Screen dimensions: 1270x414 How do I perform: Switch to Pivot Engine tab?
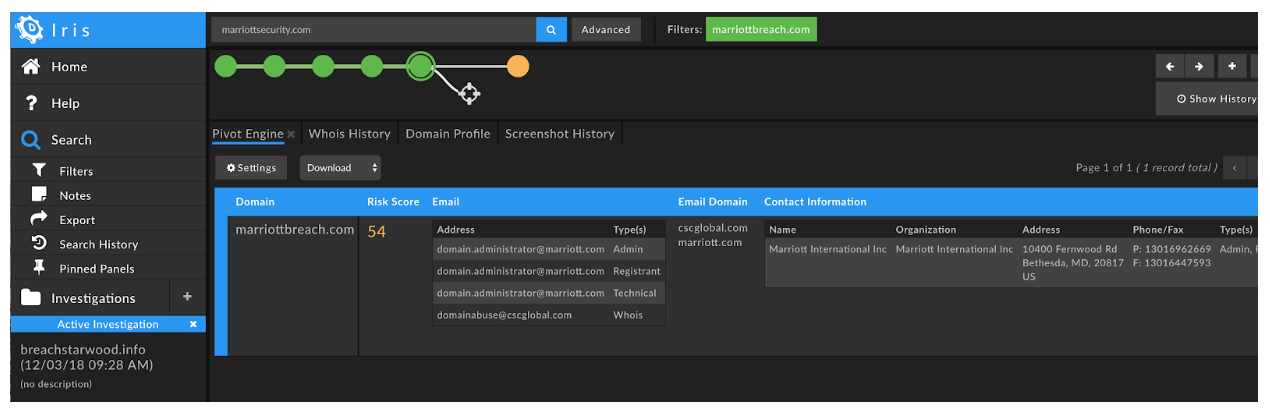(x=247, y=133)
